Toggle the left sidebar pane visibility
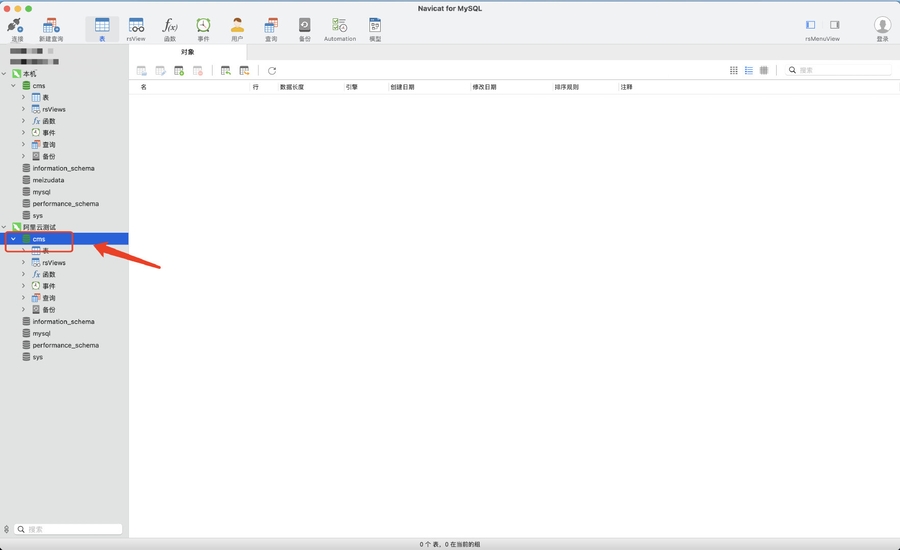The height and width of the screenshot is (550, 900). (811, 25)
